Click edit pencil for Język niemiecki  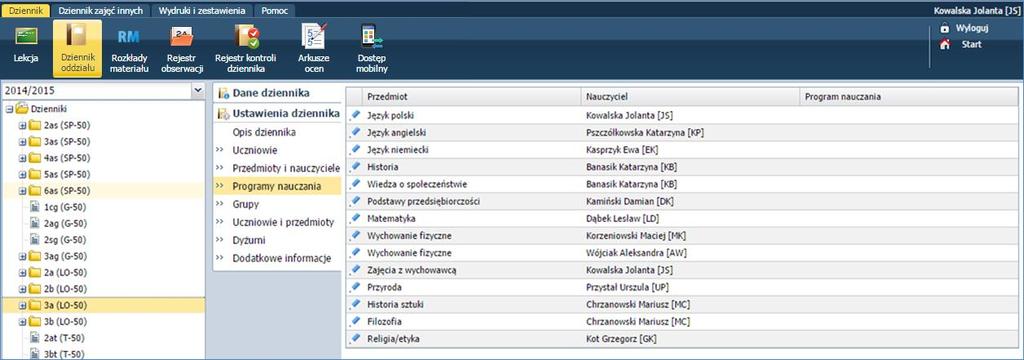pyautogui.click(x=355, y=149)
